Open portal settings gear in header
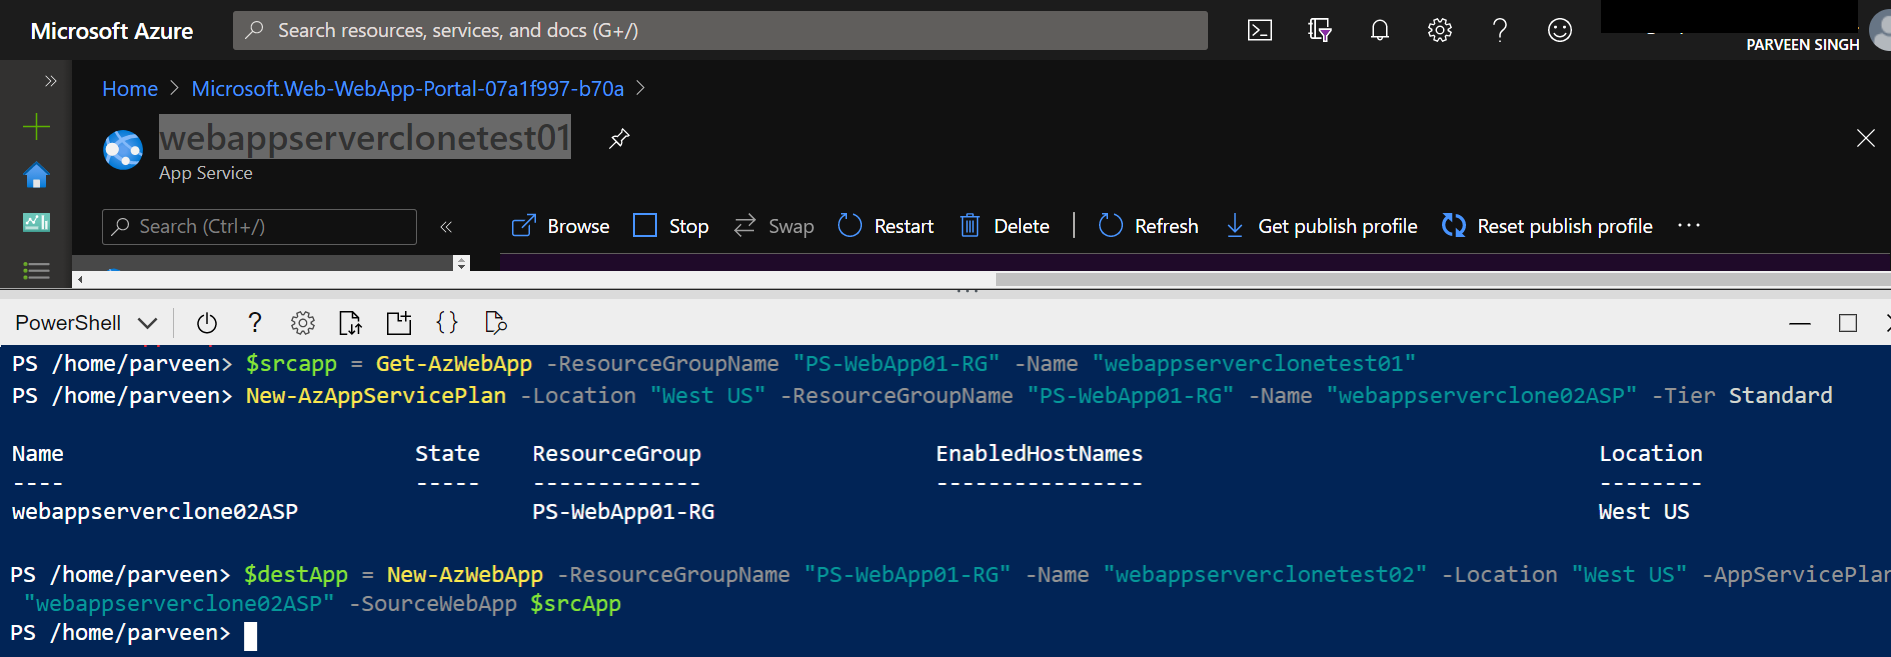The image size is (1891, 657). (1440, 30)
